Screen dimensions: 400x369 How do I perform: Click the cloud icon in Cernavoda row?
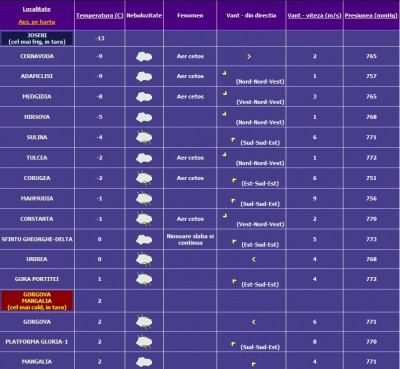tap(144, 56)
